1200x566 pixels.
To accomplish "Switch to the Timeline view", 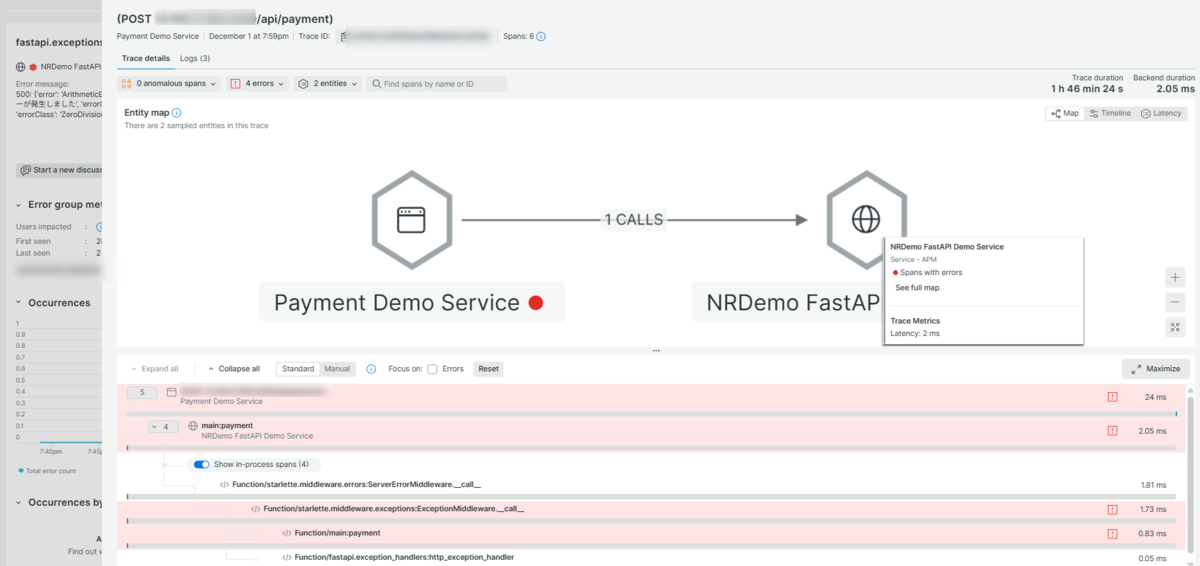I will click(x=1110, y=114).
